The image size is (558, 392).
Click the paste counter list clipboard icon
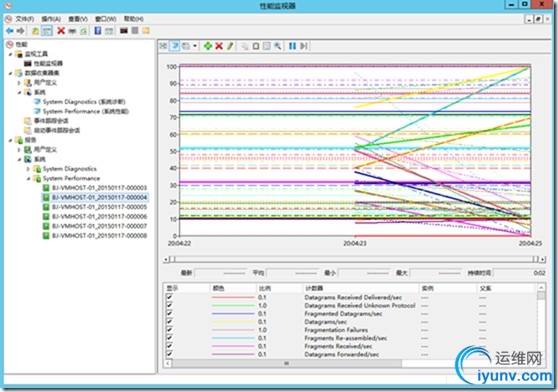pyautogui.click(x=256, y=46)
